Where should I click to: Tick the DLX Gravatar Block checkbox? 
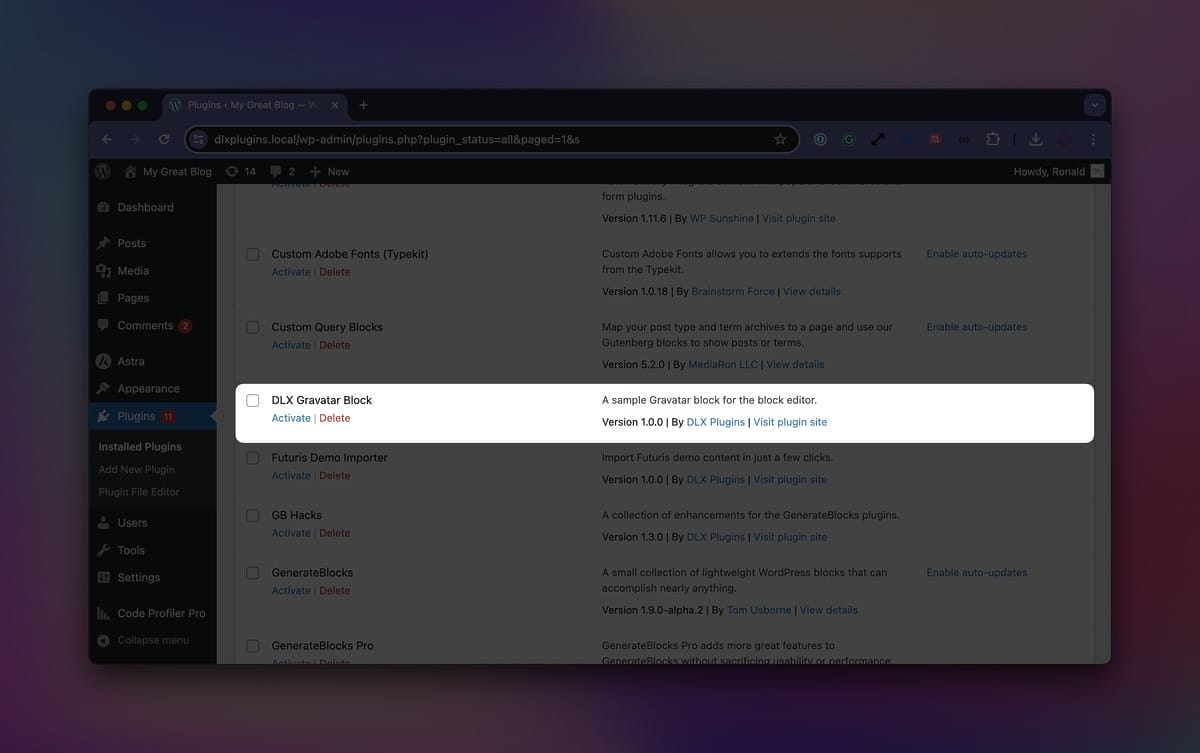click(x=253, y=400)
